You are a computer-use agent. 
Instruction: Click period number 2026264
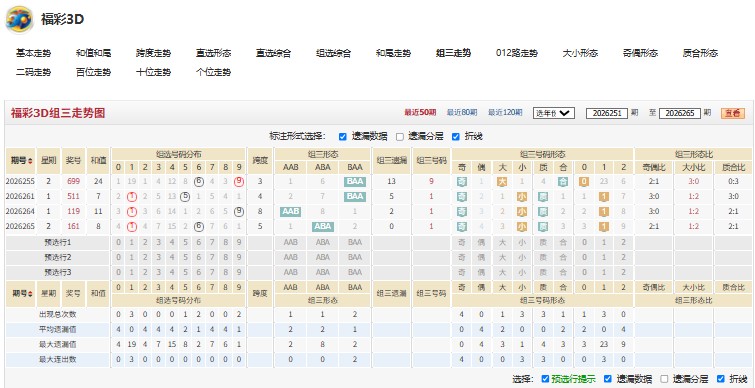point(19,211)
